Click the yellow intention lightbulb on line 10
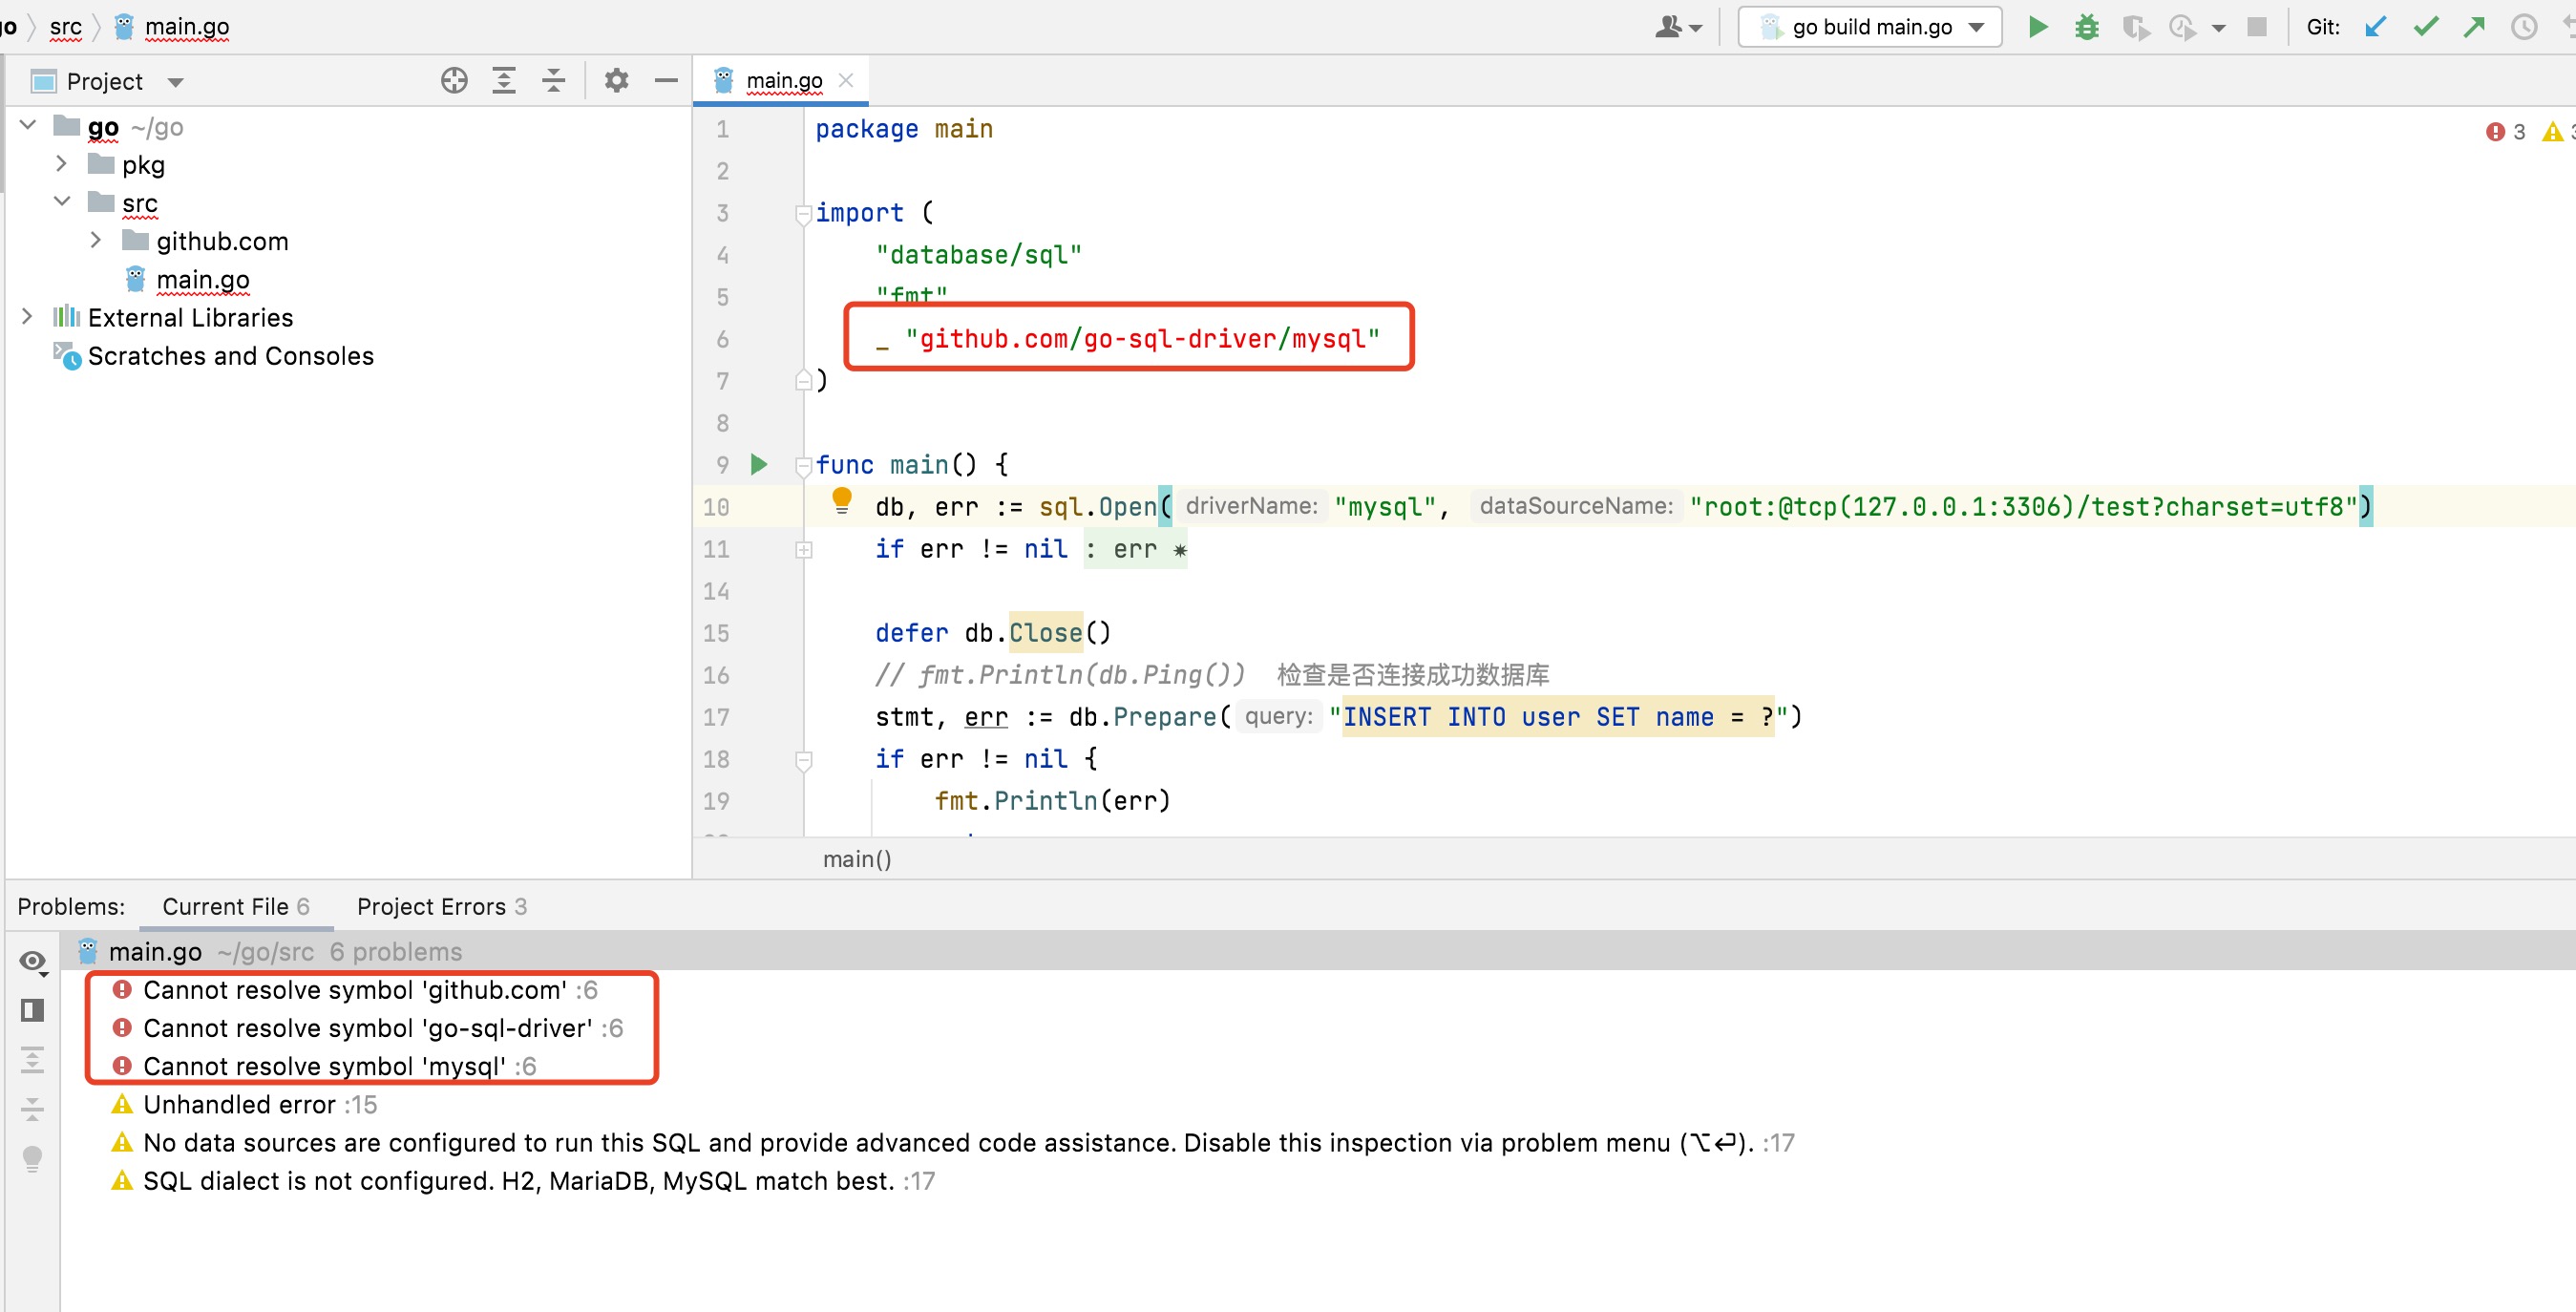Image resolution: width=2576 pixels, height=1312 pixels. point(842,500)
